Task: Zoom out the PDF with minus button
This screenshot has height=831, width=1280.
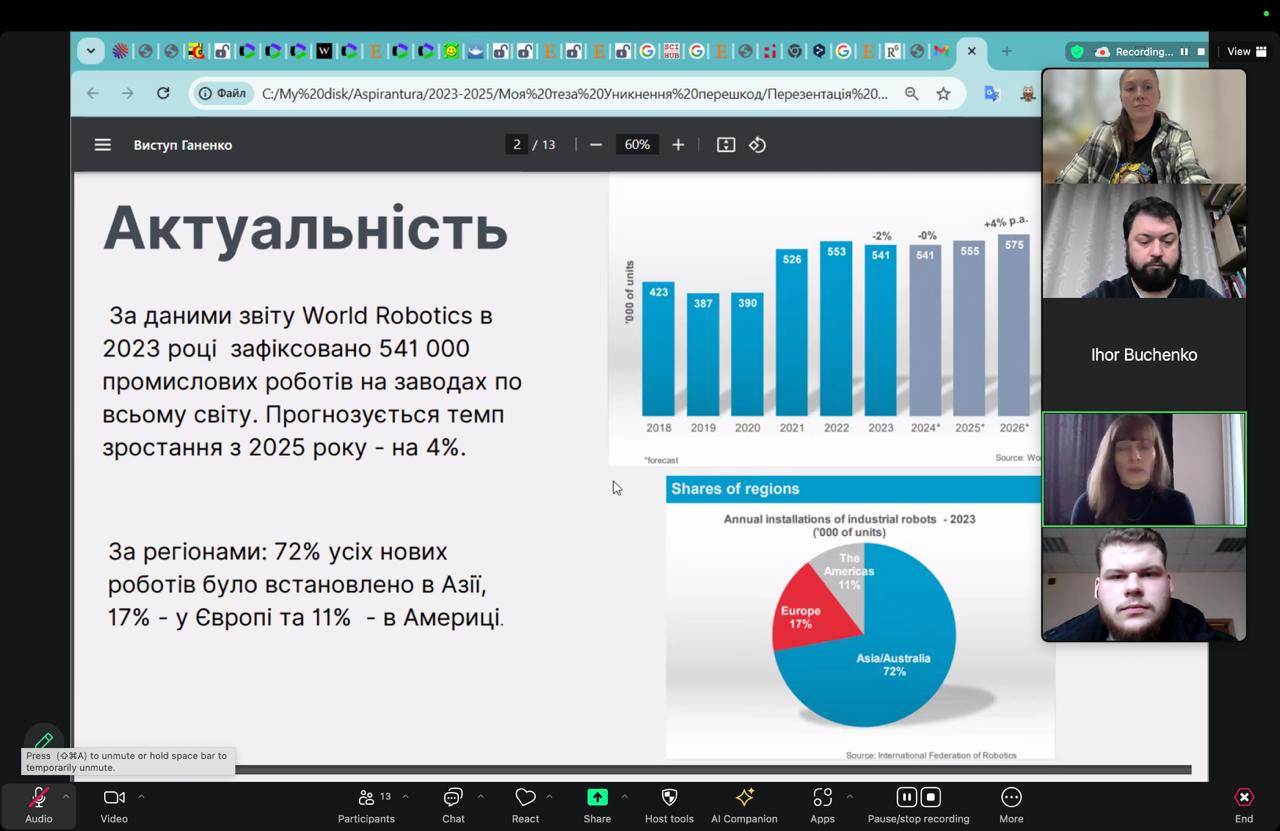Action: 596,145
